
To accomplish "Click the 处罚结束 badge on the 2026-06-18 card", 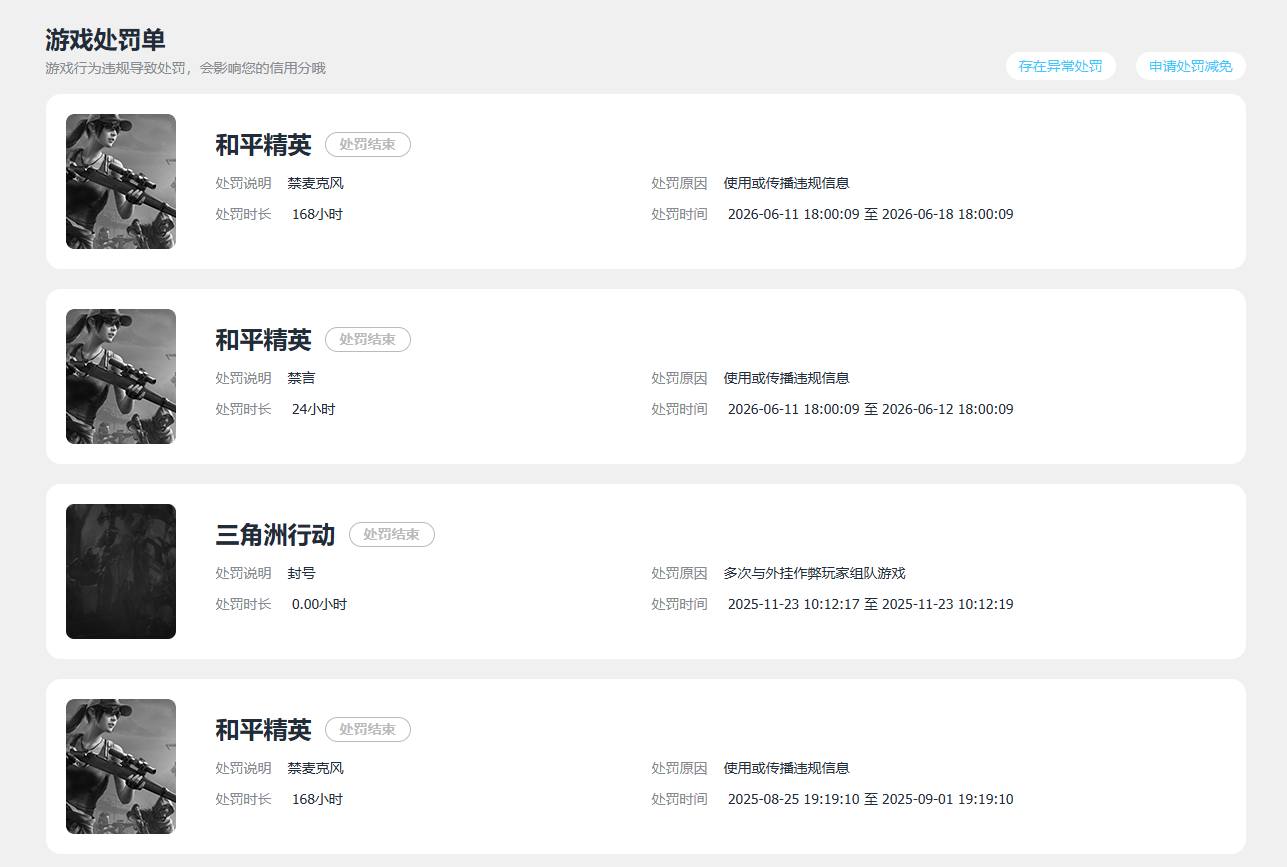I will (368, 145).
